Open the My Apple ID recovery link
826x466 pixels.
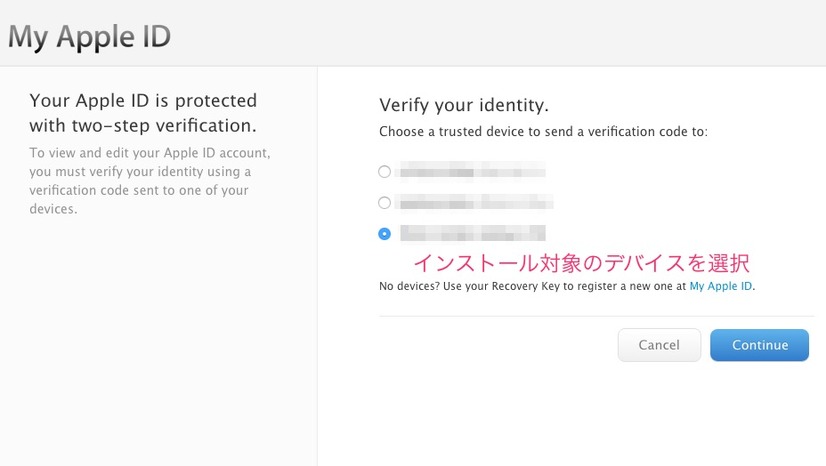[721, 286]
